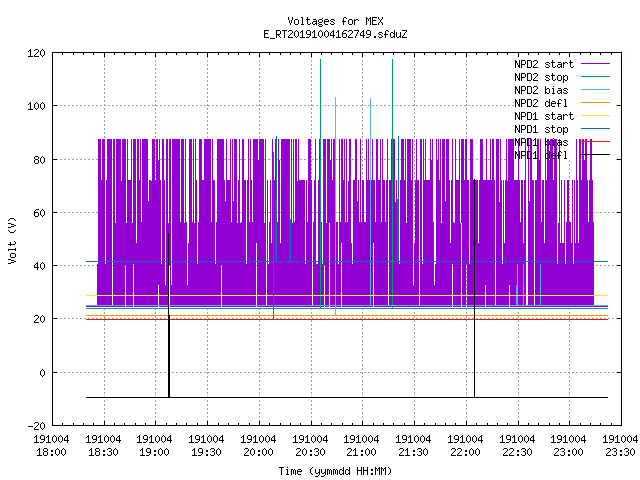The width and height of the screenshot is (640, 480).
Task: Click the x-axis tick label 22:00
Action: (465, 452)
